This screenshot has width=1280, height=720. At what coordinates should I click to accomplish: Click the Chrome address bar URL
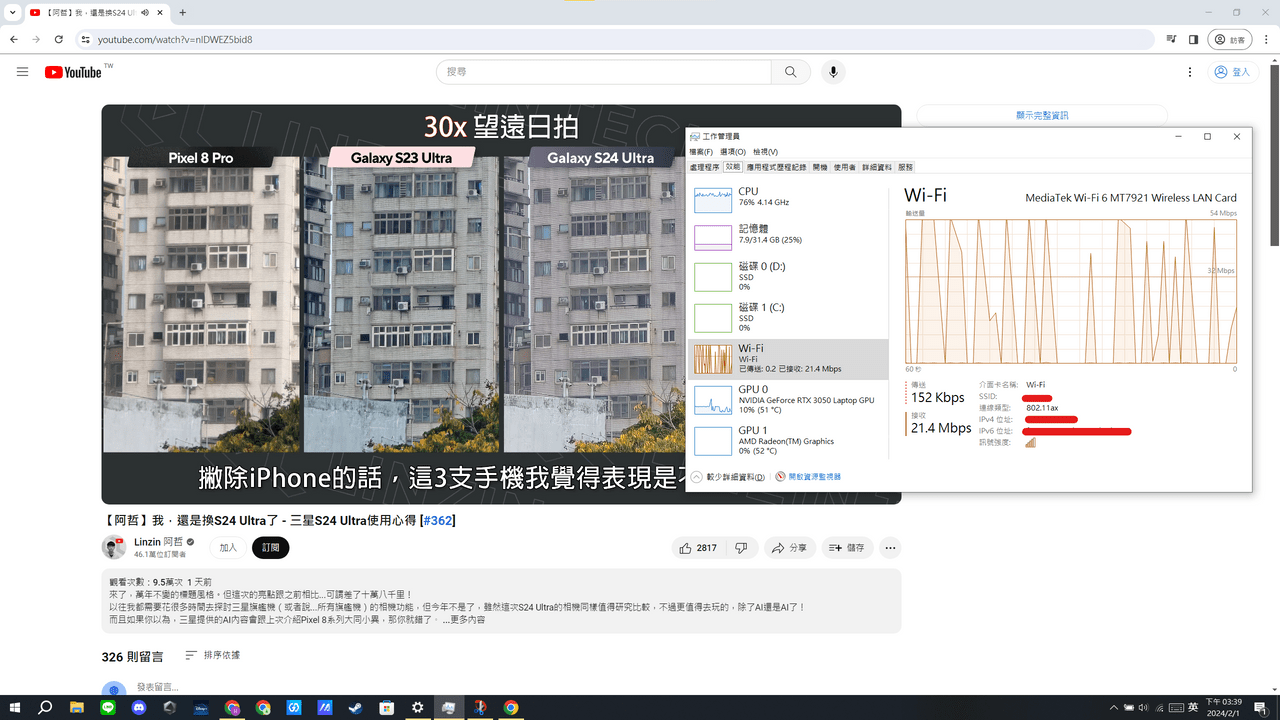pos(174,40)
